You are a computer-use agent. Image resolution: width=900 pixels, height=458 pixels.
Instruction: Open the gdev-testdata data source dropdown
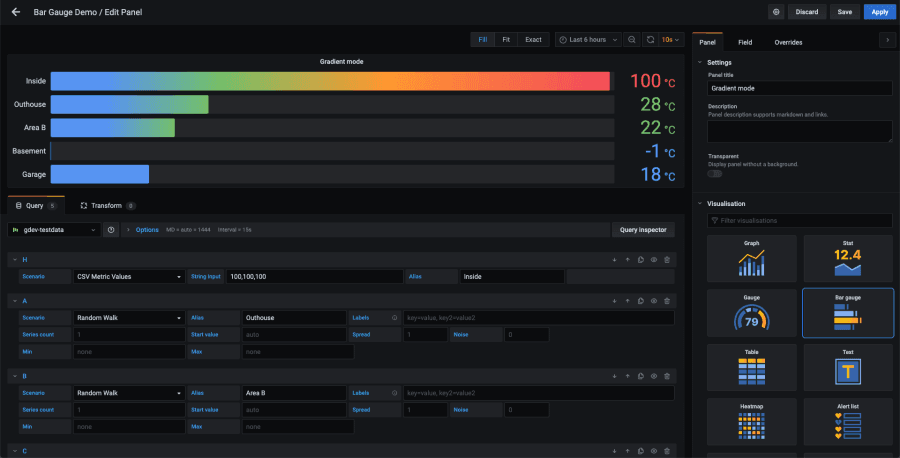[x=54, y=230]
